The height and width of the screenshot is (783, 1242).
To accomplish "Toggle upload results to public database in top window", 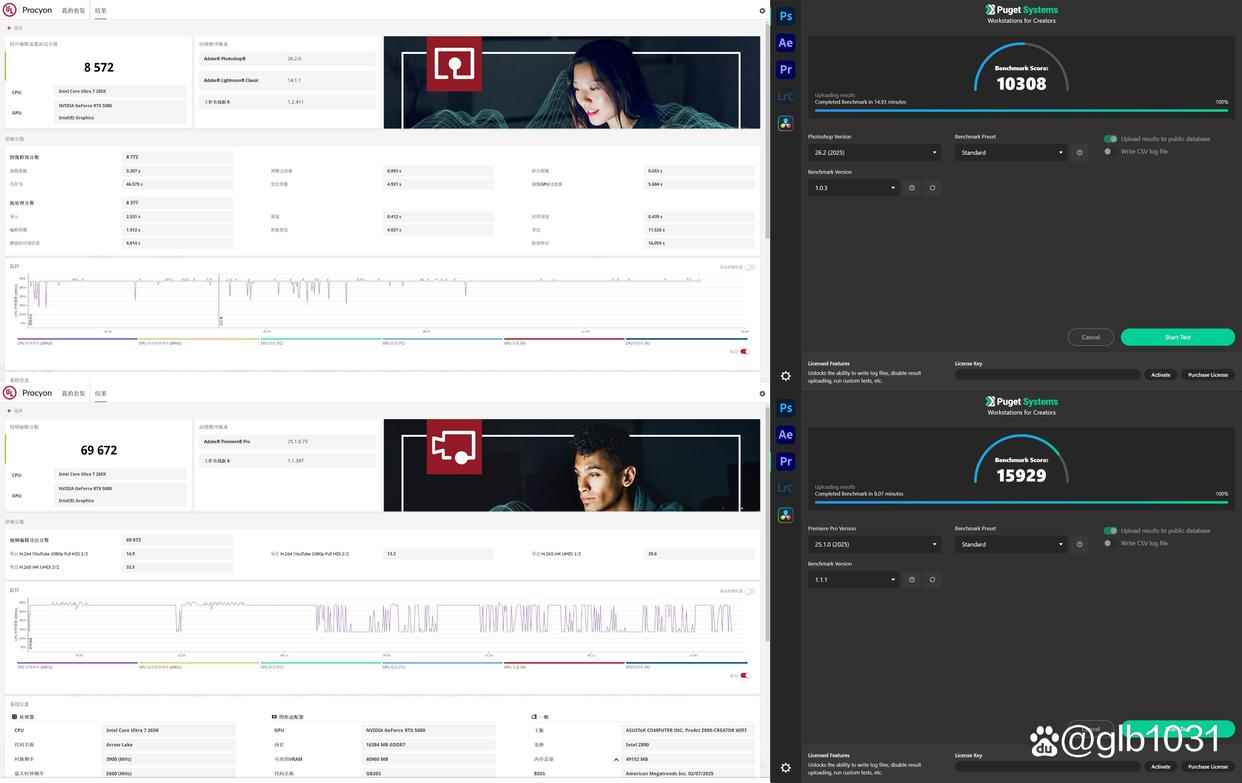I will 1110,139.
